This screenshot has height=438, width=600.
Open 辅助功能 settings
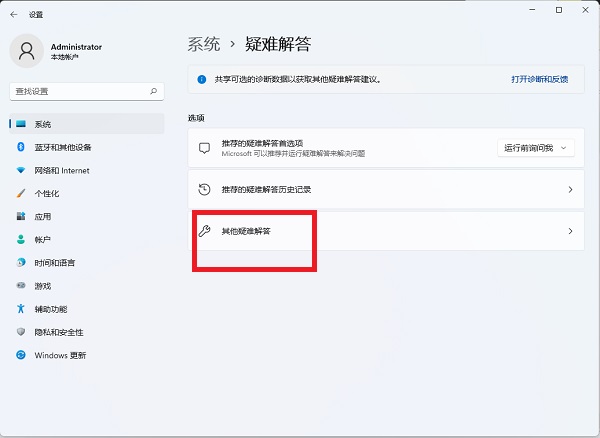point(50,309)
